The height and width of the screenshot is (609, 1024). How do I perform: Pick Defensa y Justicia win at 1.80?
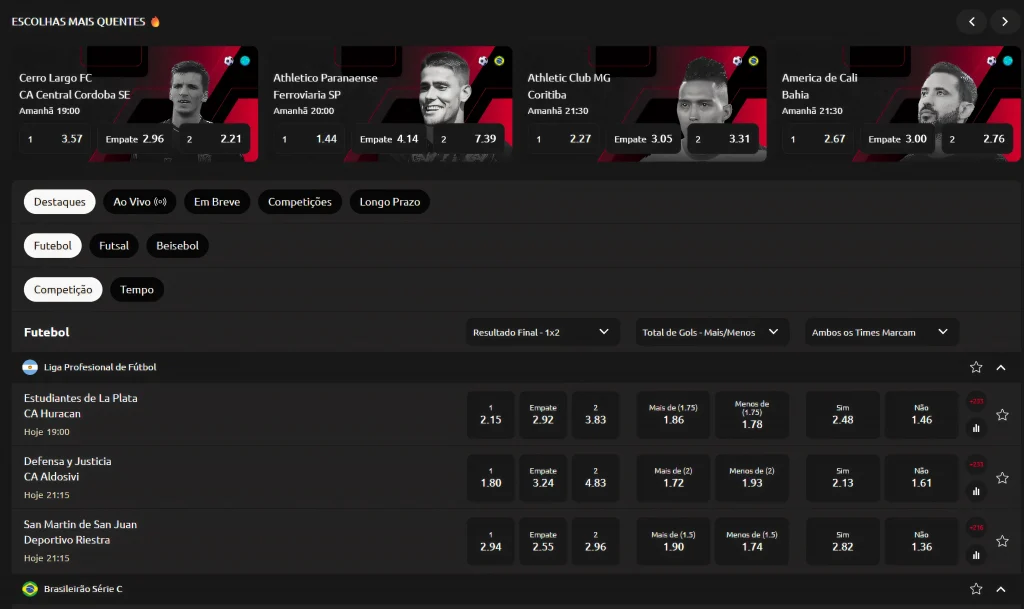(490, 478)
